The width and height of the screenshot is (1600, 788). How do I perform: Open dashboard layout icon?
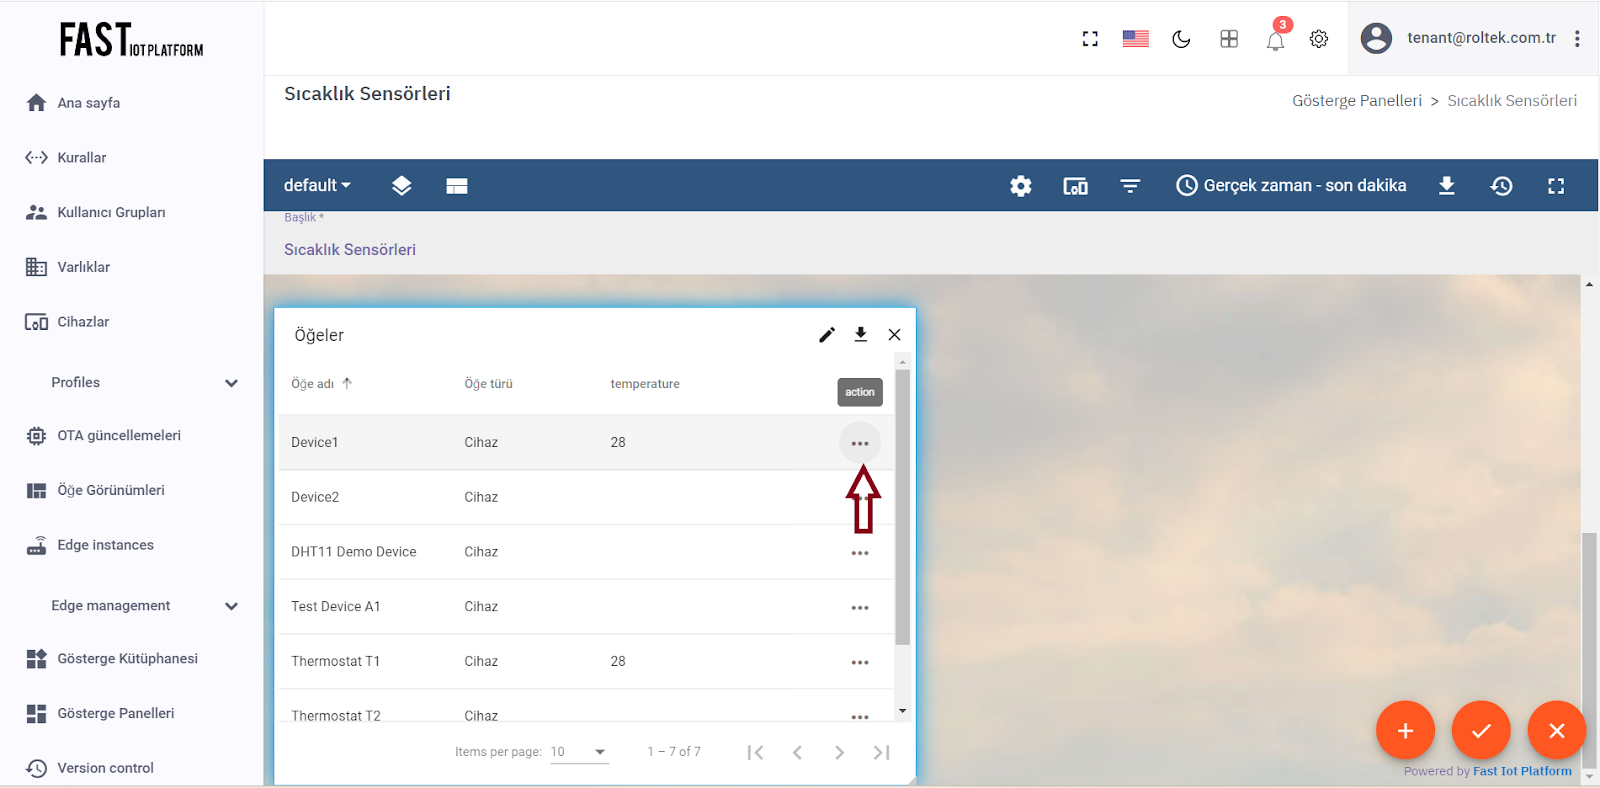[x=457, y=186]
